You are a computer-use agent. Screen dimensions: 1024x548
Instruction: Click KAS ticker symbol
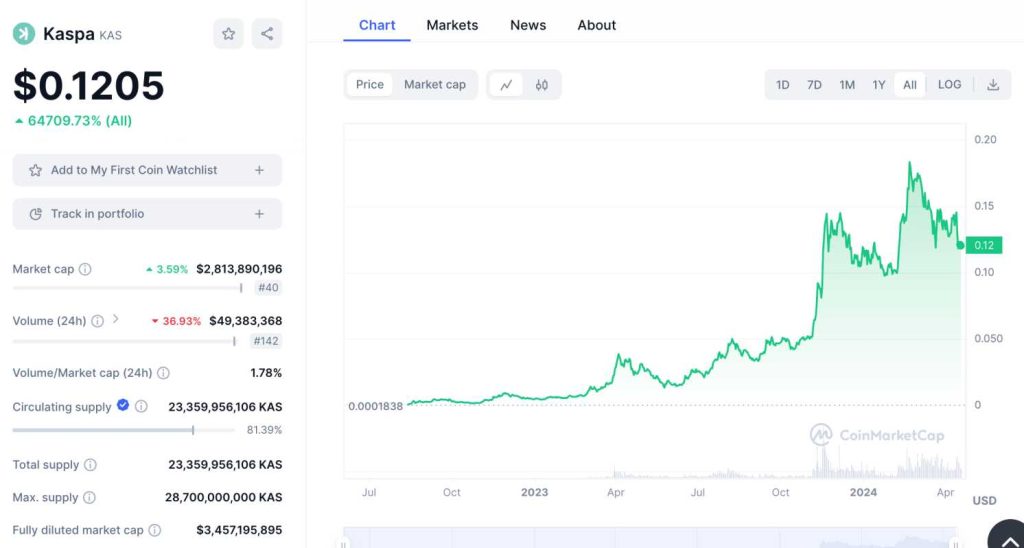(110, 35)
